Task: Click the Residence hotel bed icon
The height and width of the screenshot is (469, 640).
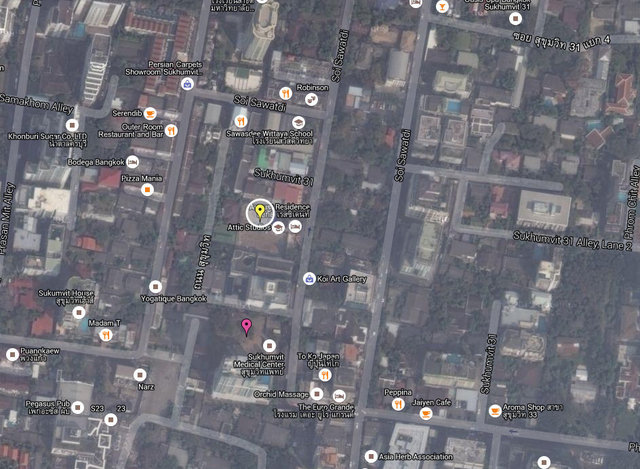Action: (x=295, y=226)
